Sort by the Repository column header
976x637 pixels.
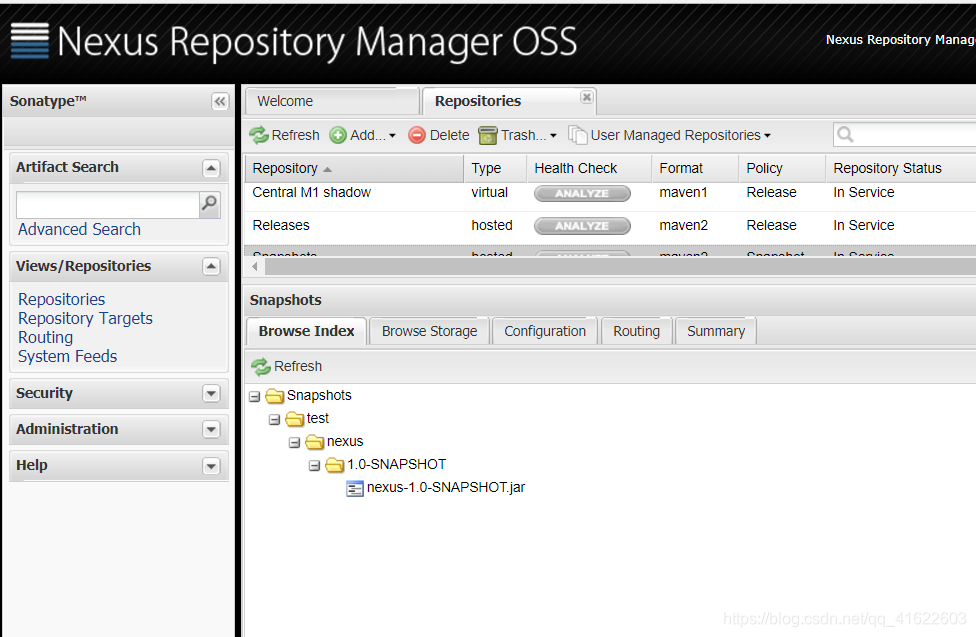click(x=355, y=168)
